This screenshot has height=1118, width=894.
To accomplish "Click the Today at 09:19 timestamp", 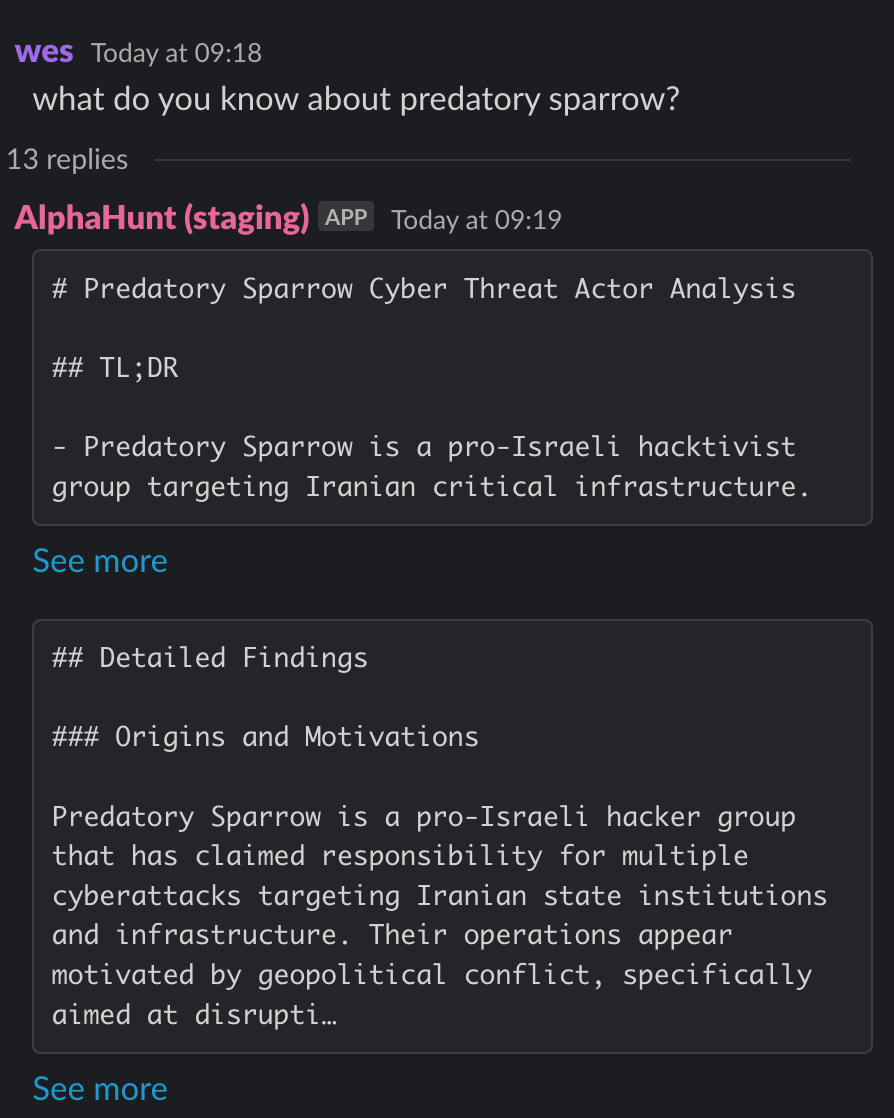I will tap(476, 220).
